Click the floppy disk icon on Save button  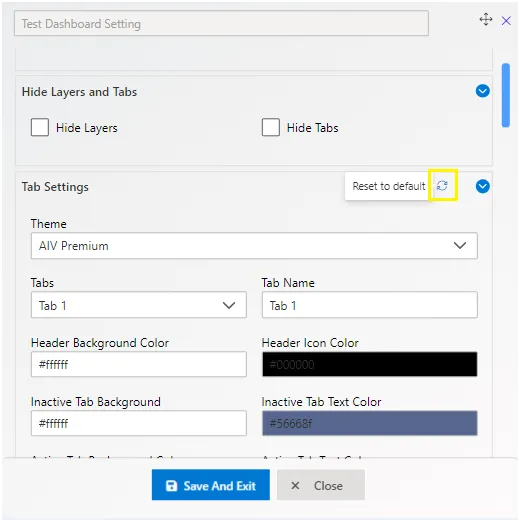pos(171,486)
